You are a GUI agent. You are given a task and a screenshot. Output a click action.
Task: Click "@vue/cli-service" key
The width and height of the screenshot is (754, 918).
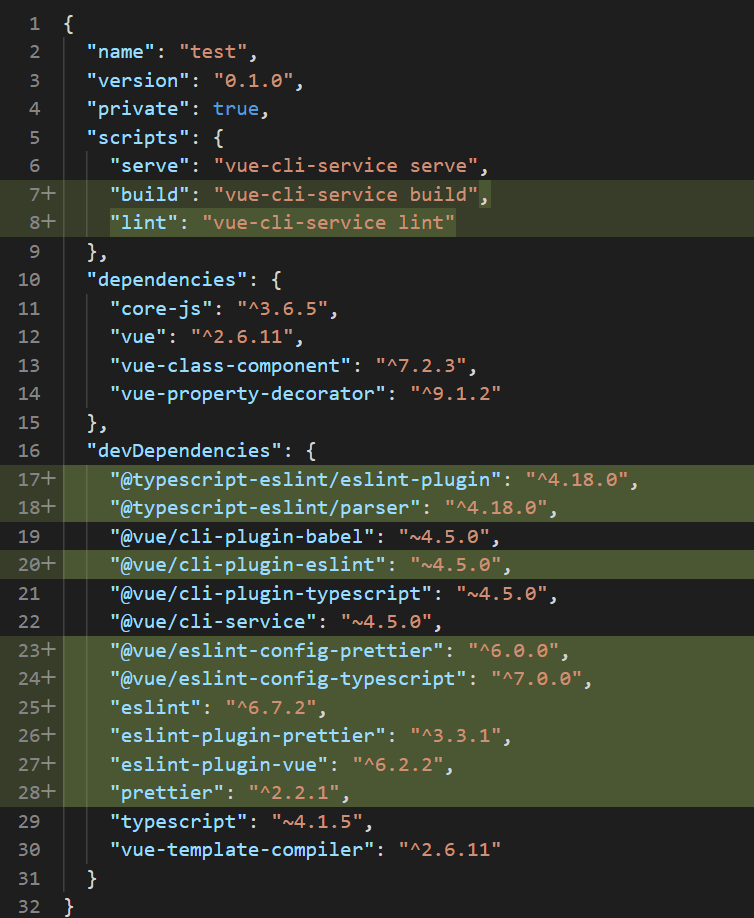[x=214, y=622]
